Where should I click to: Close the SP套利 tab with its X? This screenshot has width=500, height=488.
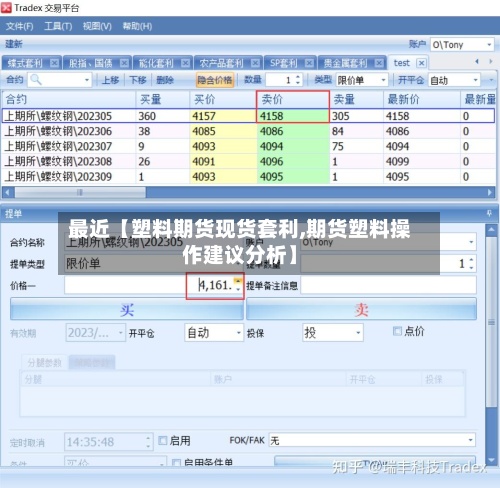(x=309, y=63)
